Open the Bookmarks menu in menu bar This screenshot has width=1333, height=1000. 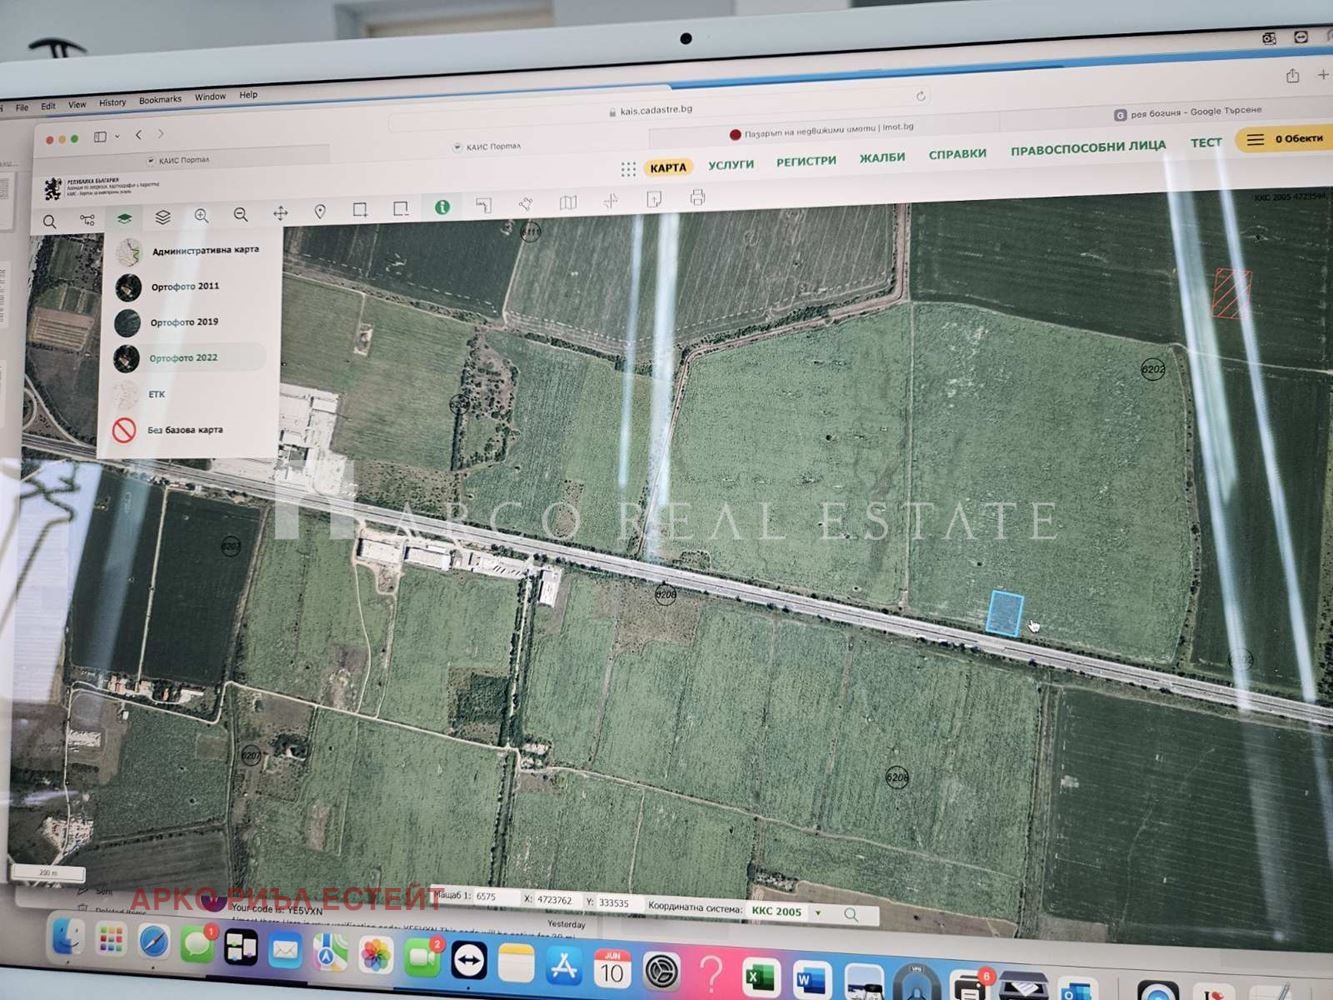pos(160,100)
